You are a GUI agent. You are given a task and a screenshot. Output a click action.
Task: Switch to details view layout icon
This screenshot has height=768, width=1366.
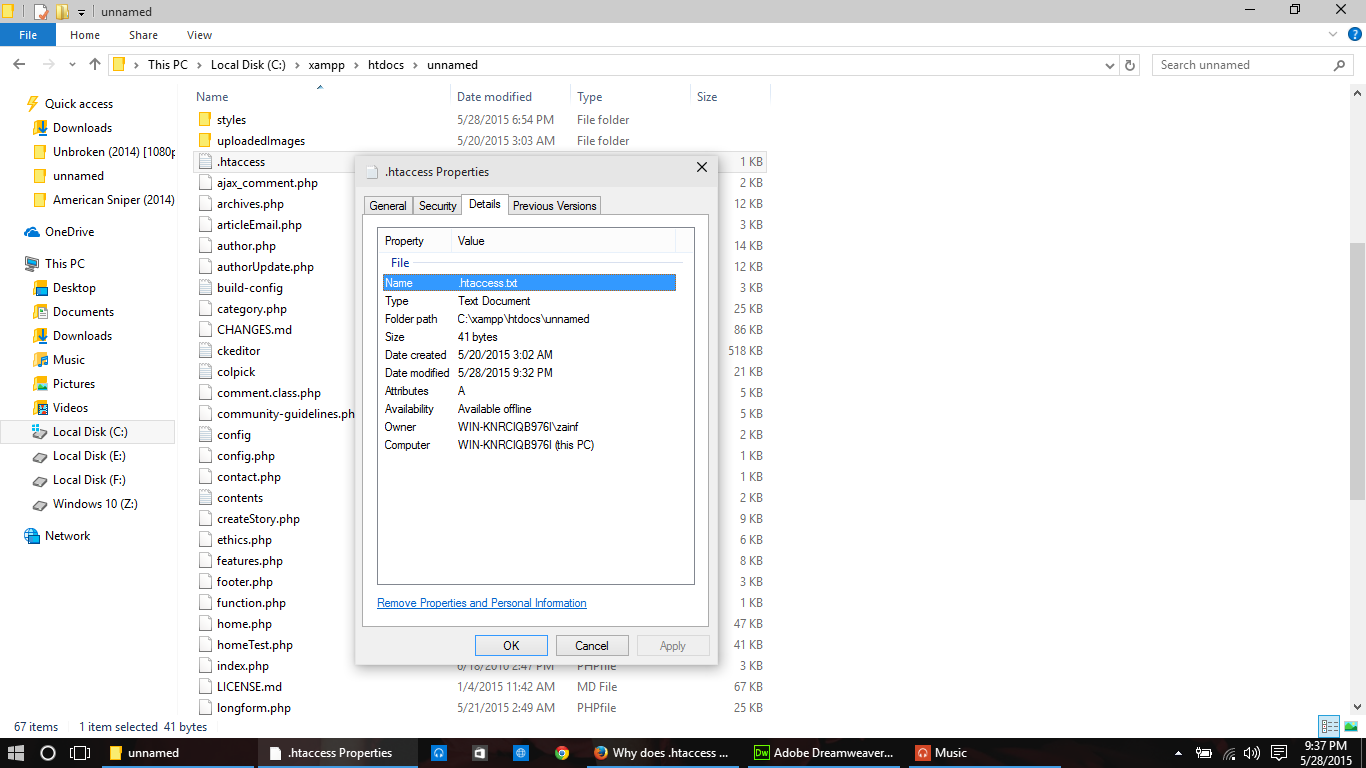1329,727
